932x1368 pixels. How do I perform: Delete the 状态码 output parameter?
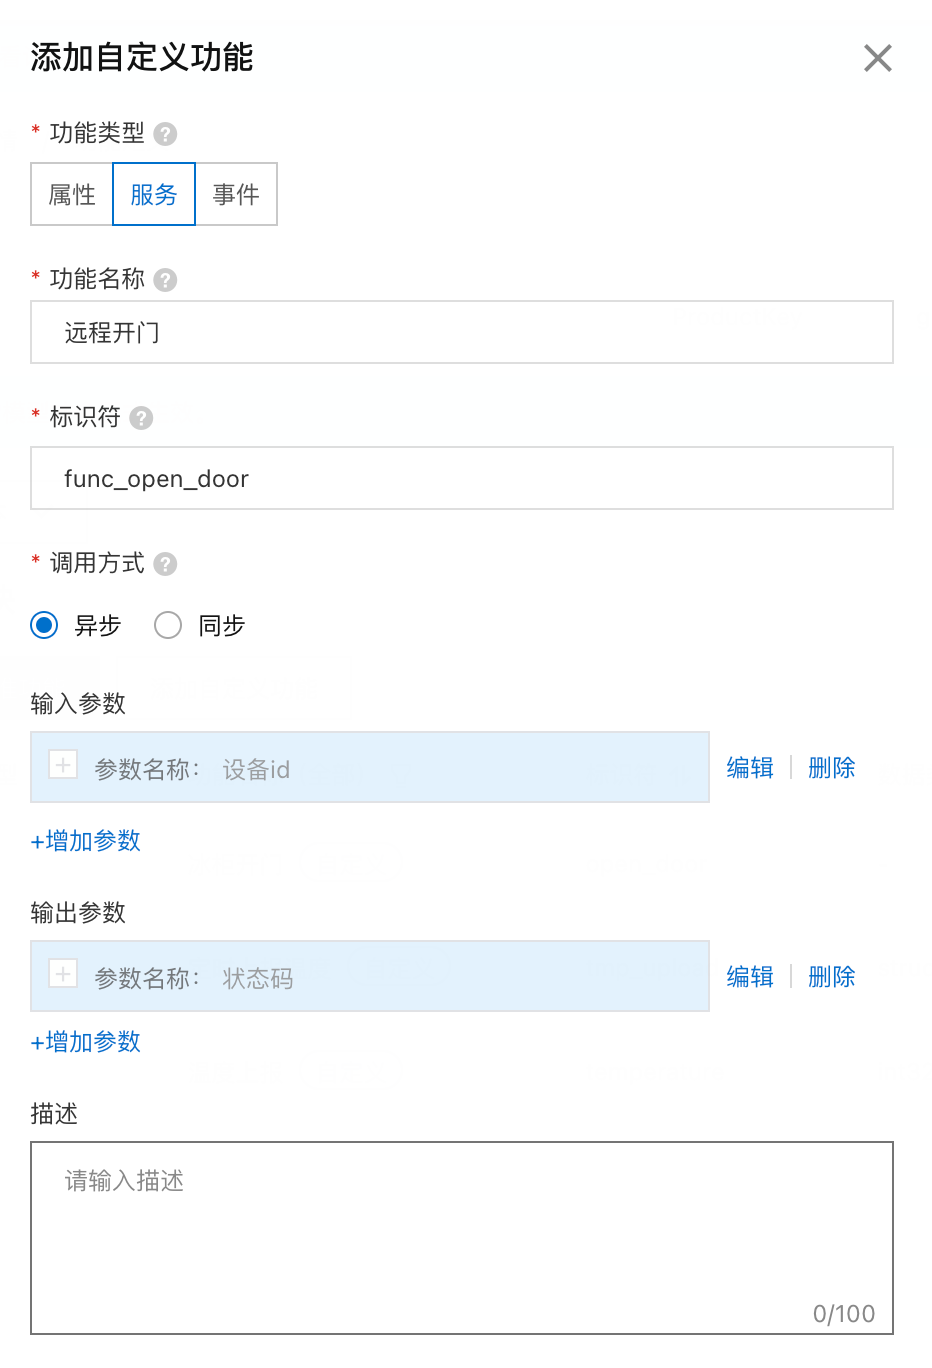tap(831, 977)
